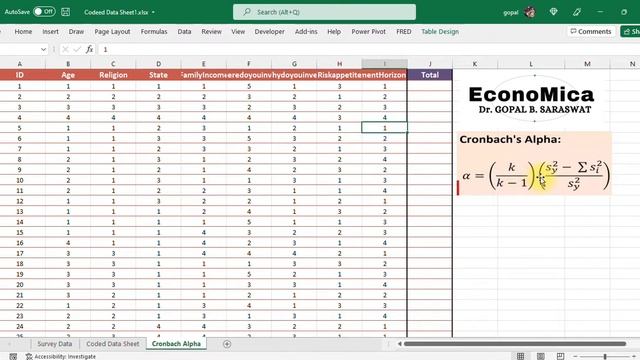
Task: Switch to Page Break Preview icon
Action: (x=560, y=356)
